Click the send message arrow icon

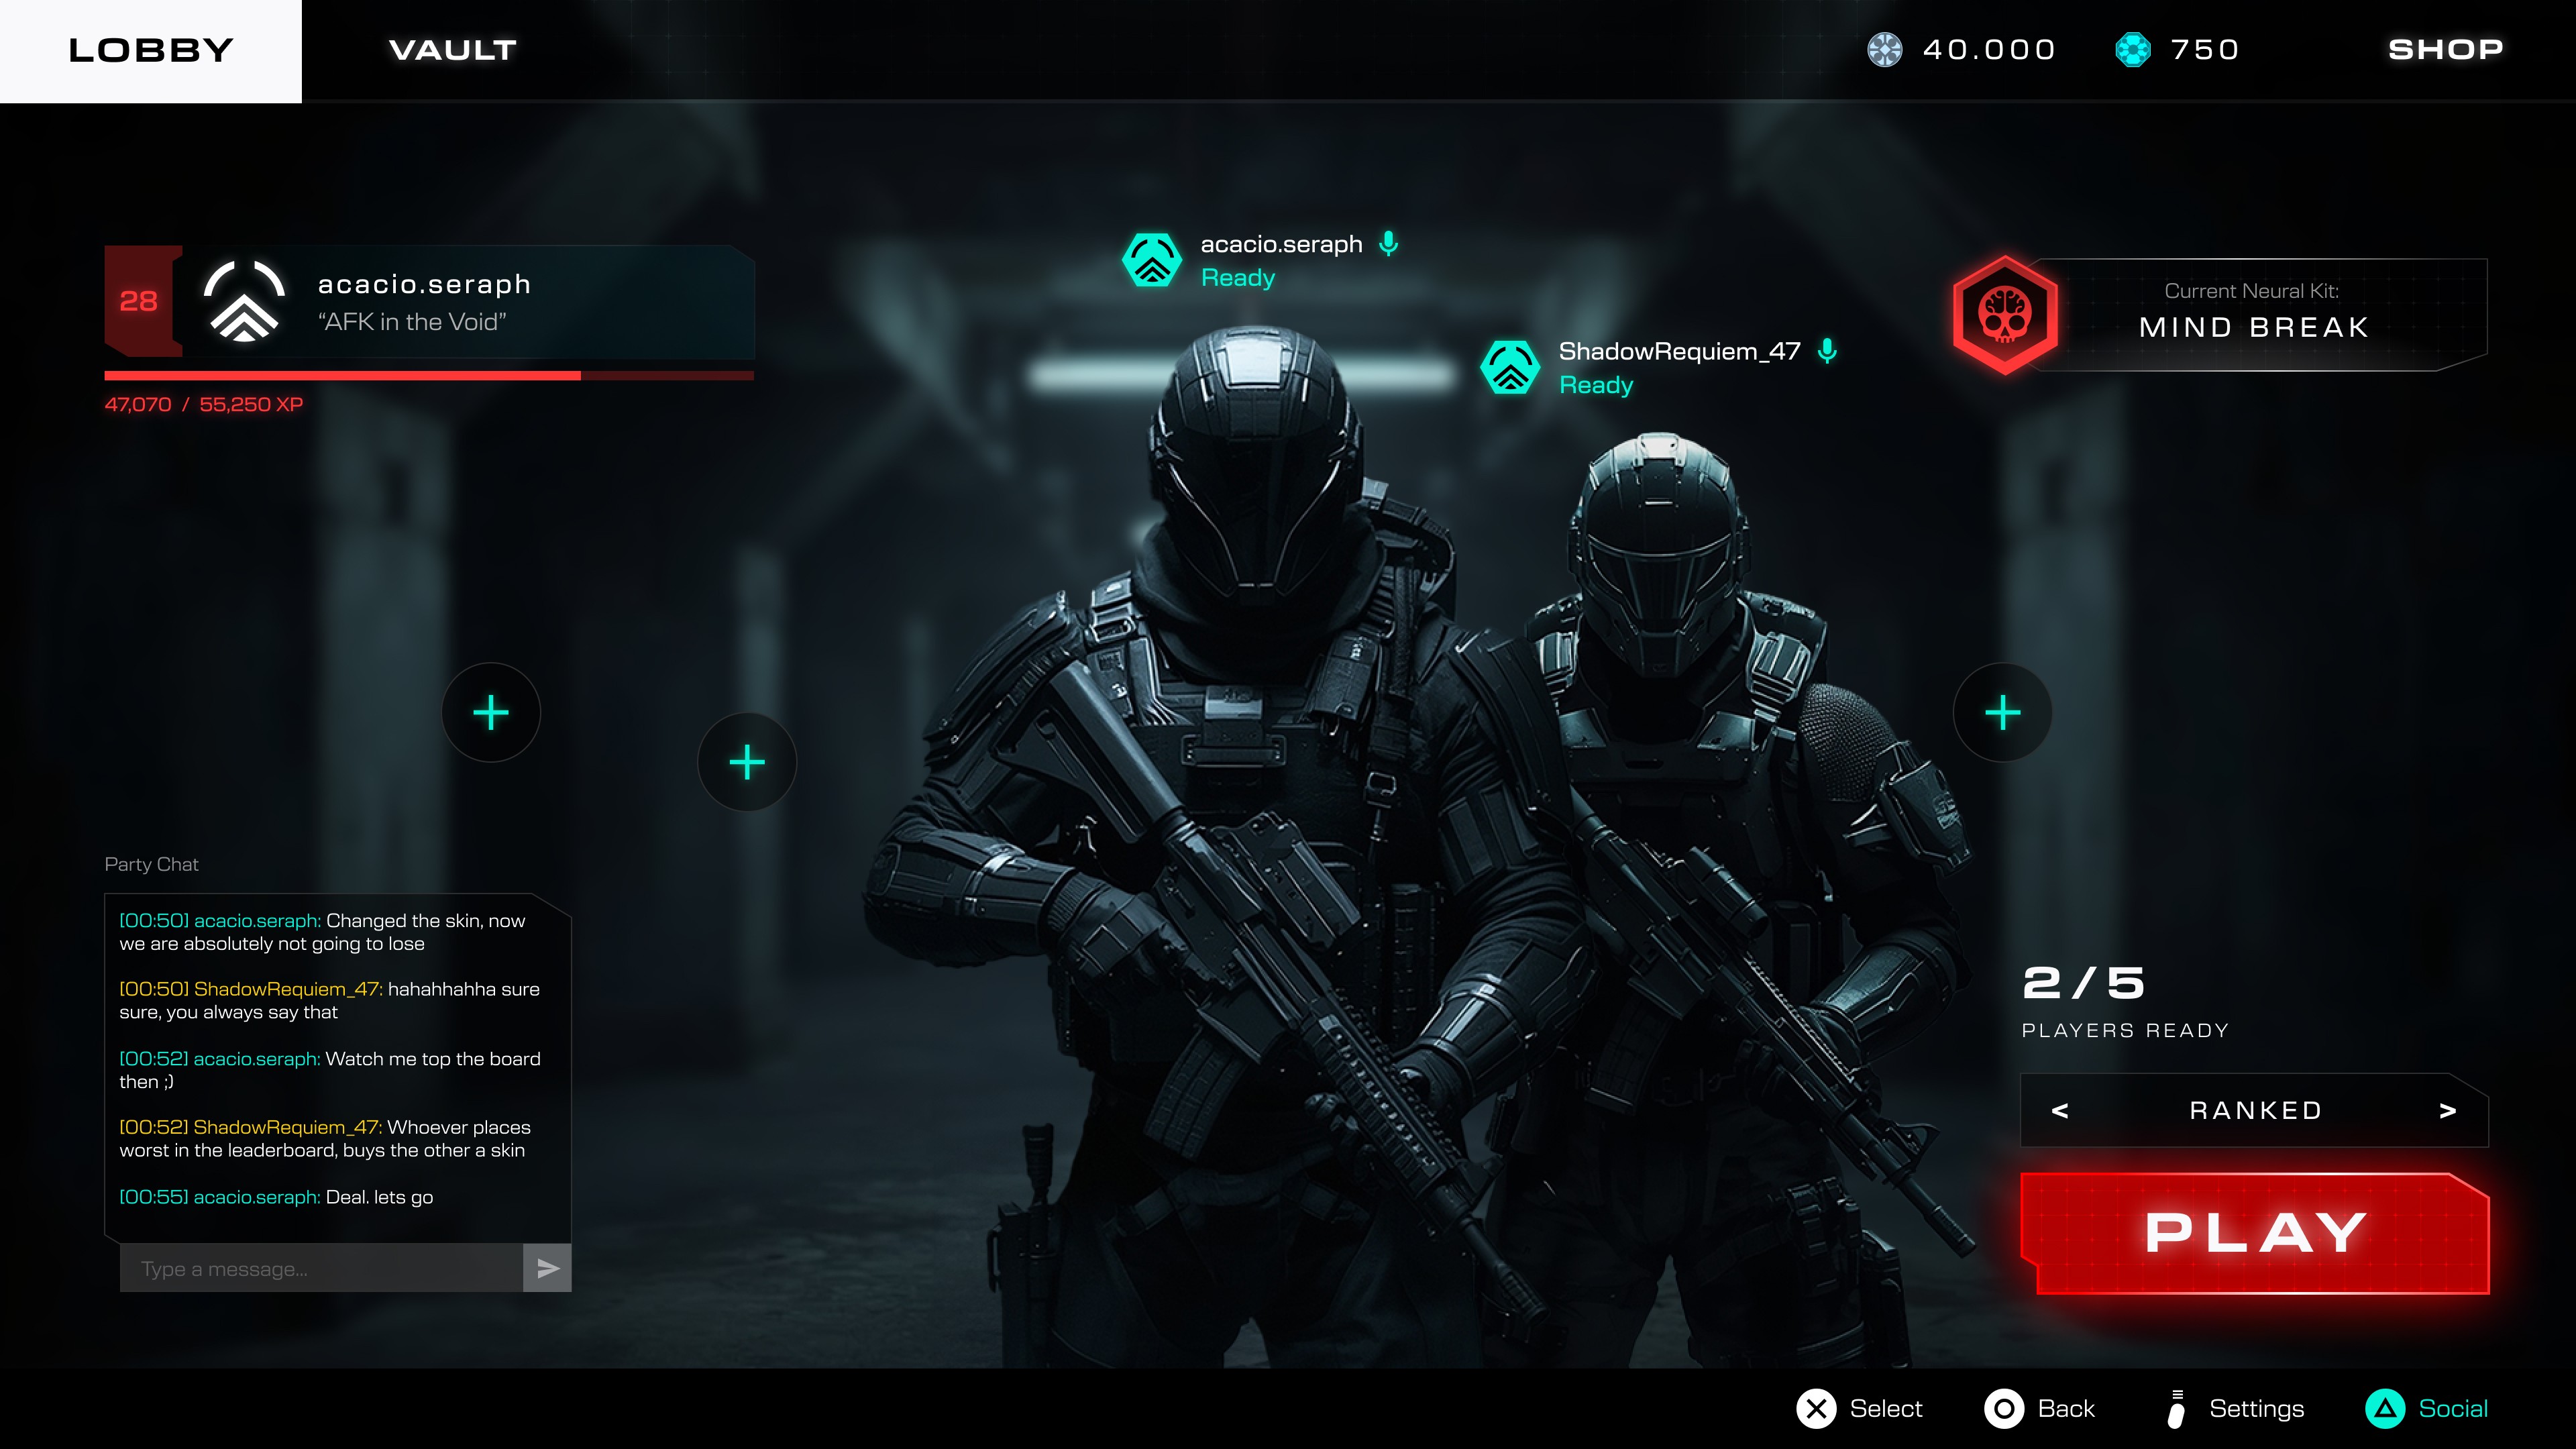[547, 1268]
